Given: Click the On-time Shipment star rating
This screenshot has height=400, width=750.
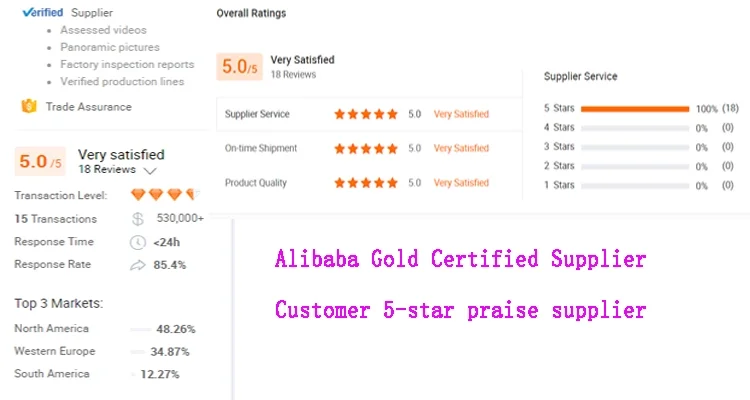Looking at the screenshot, I should (366, 148).
